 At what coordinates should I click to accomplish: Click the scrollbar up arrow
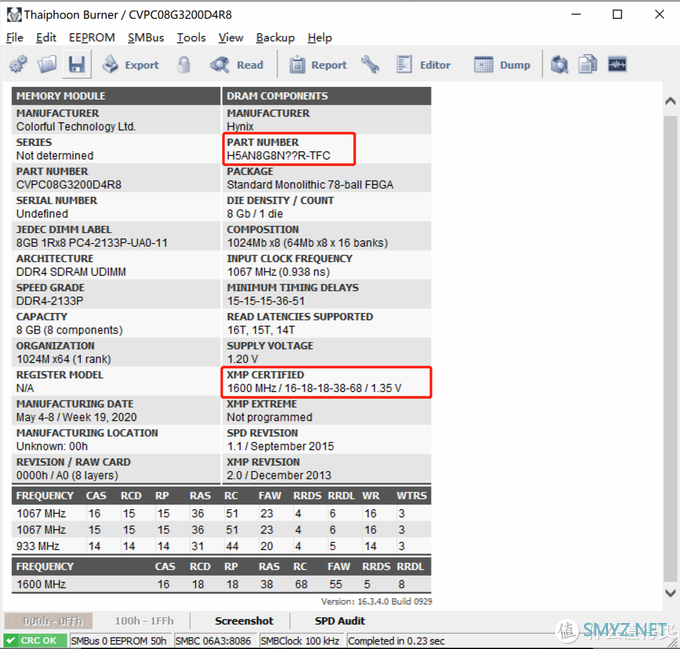click(670, 101)
